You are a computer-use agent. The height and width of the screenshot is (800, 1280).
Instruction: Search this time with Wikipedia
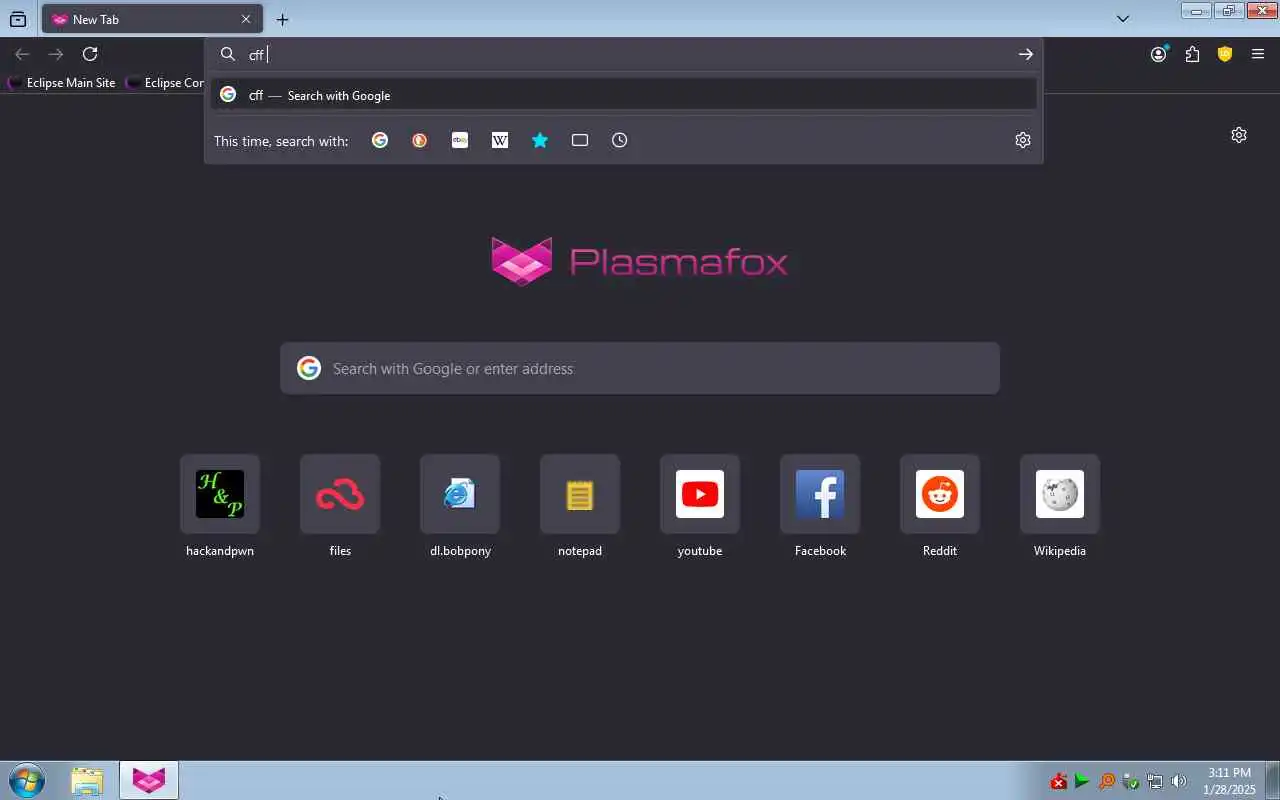[x=500, y=140]
